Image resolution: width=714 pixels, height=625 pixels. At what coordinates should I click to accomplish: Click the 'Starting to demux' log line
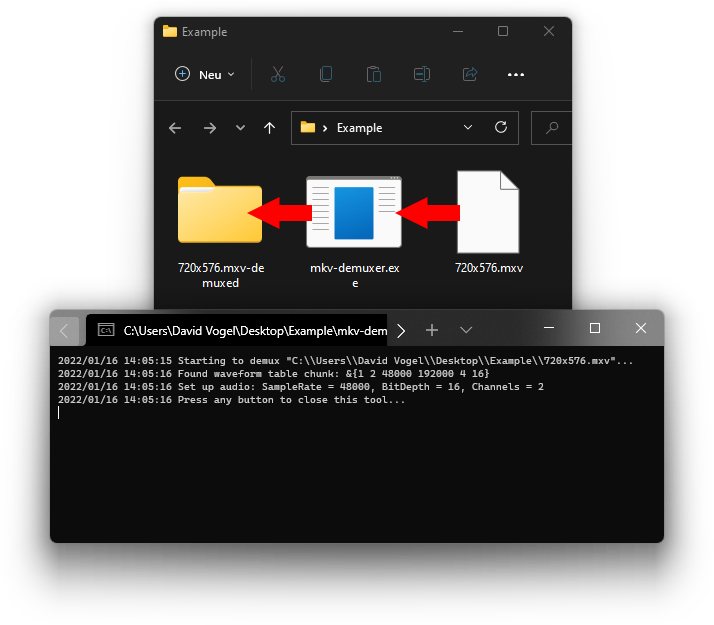(x=345, y=361)
